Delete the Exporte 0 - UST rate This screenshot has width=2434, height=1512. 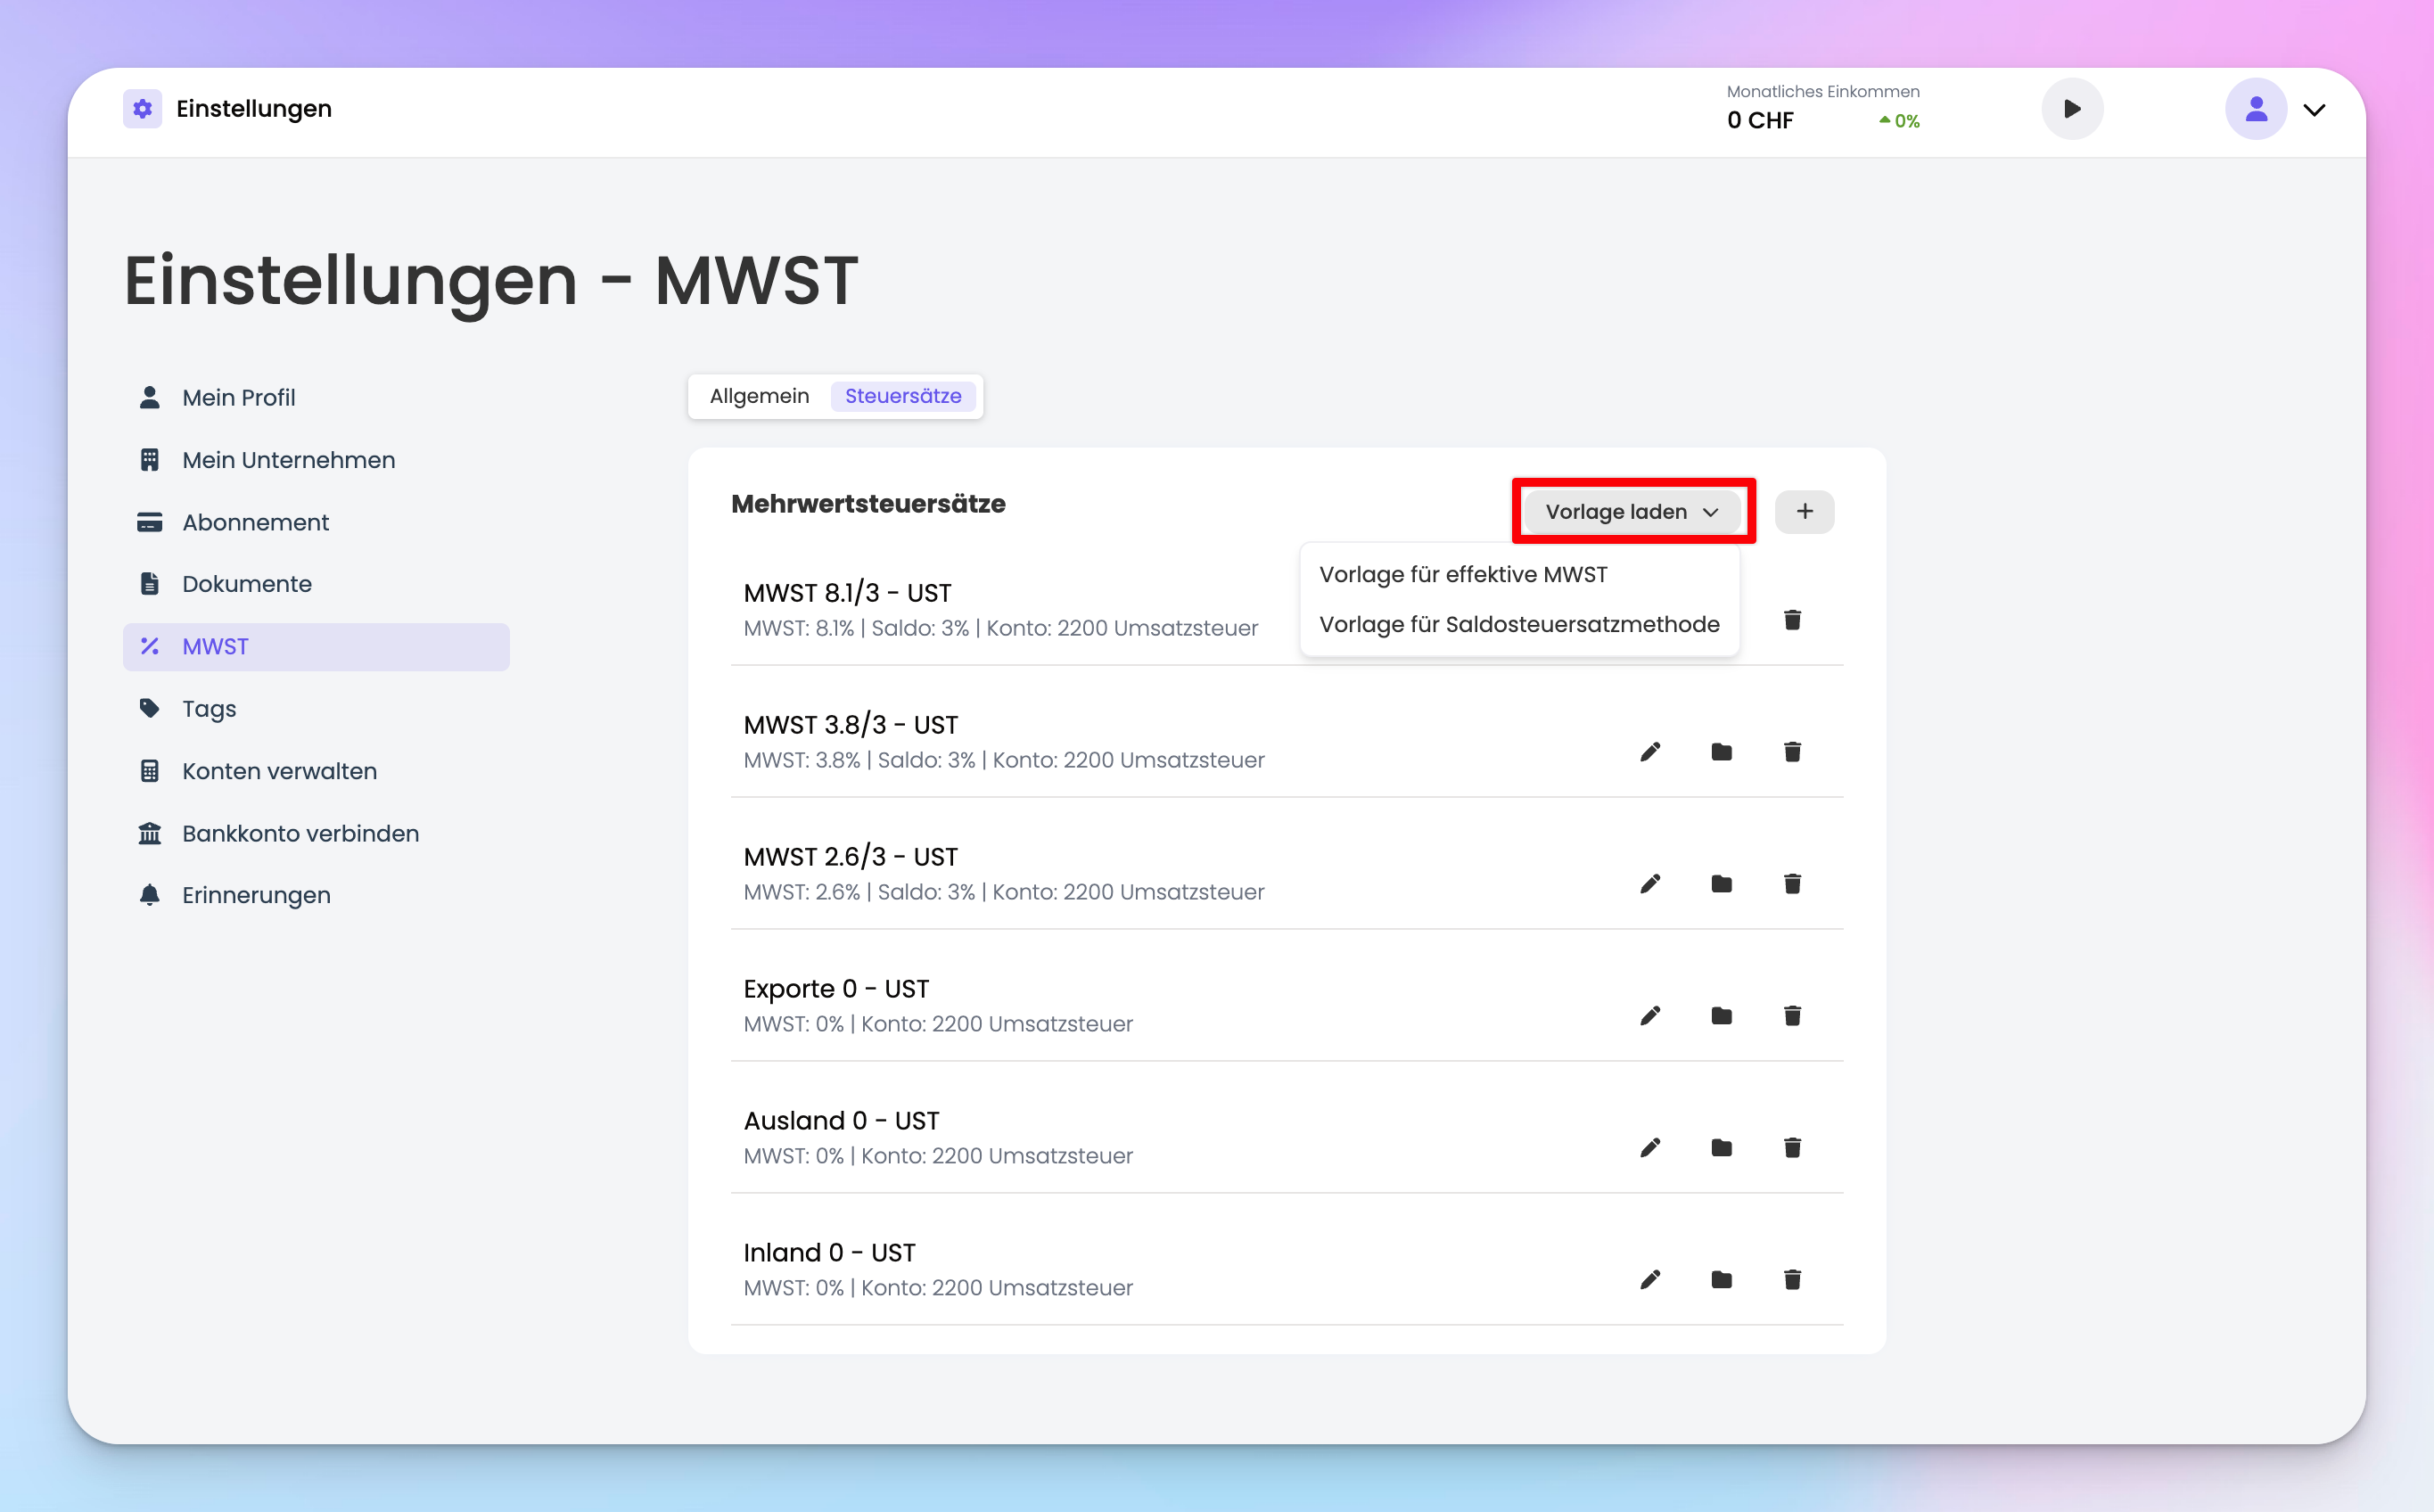1792,1016
